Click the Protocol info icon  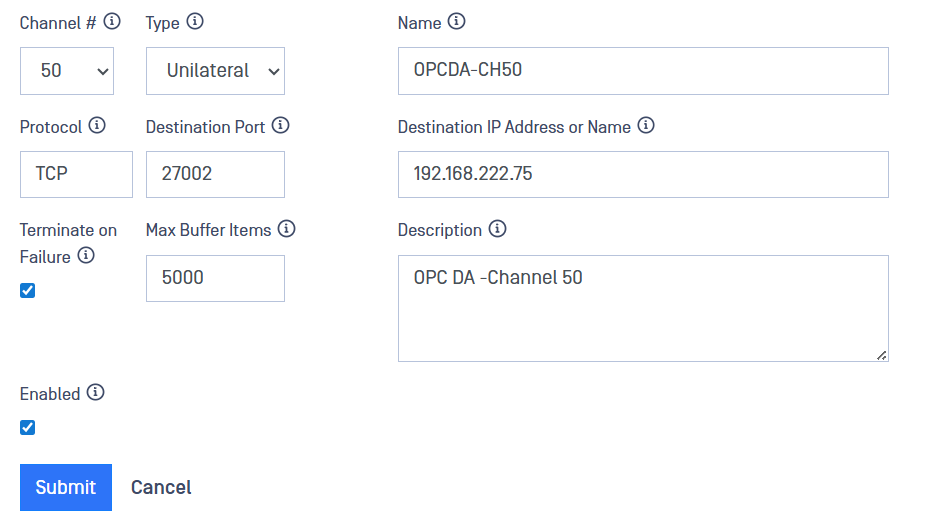click(x=97, y=125)
